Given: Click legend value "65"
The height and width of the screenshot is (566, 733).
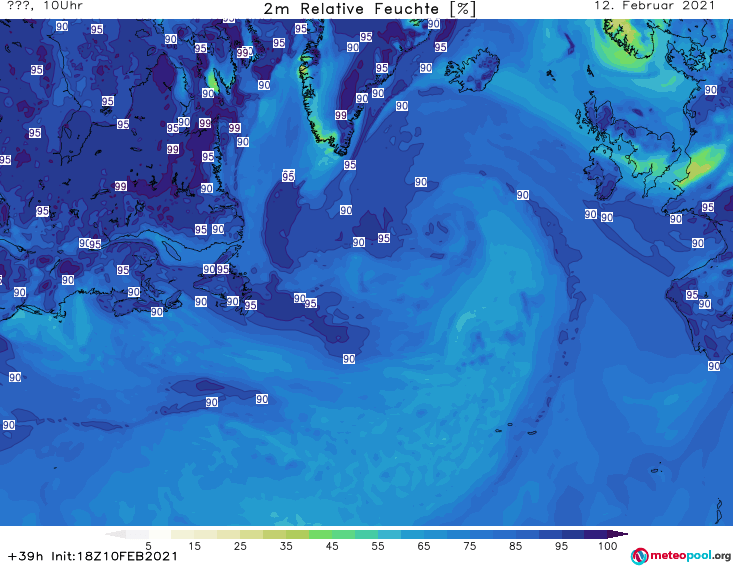Looking at the screenshot, I should pos(424,546).
